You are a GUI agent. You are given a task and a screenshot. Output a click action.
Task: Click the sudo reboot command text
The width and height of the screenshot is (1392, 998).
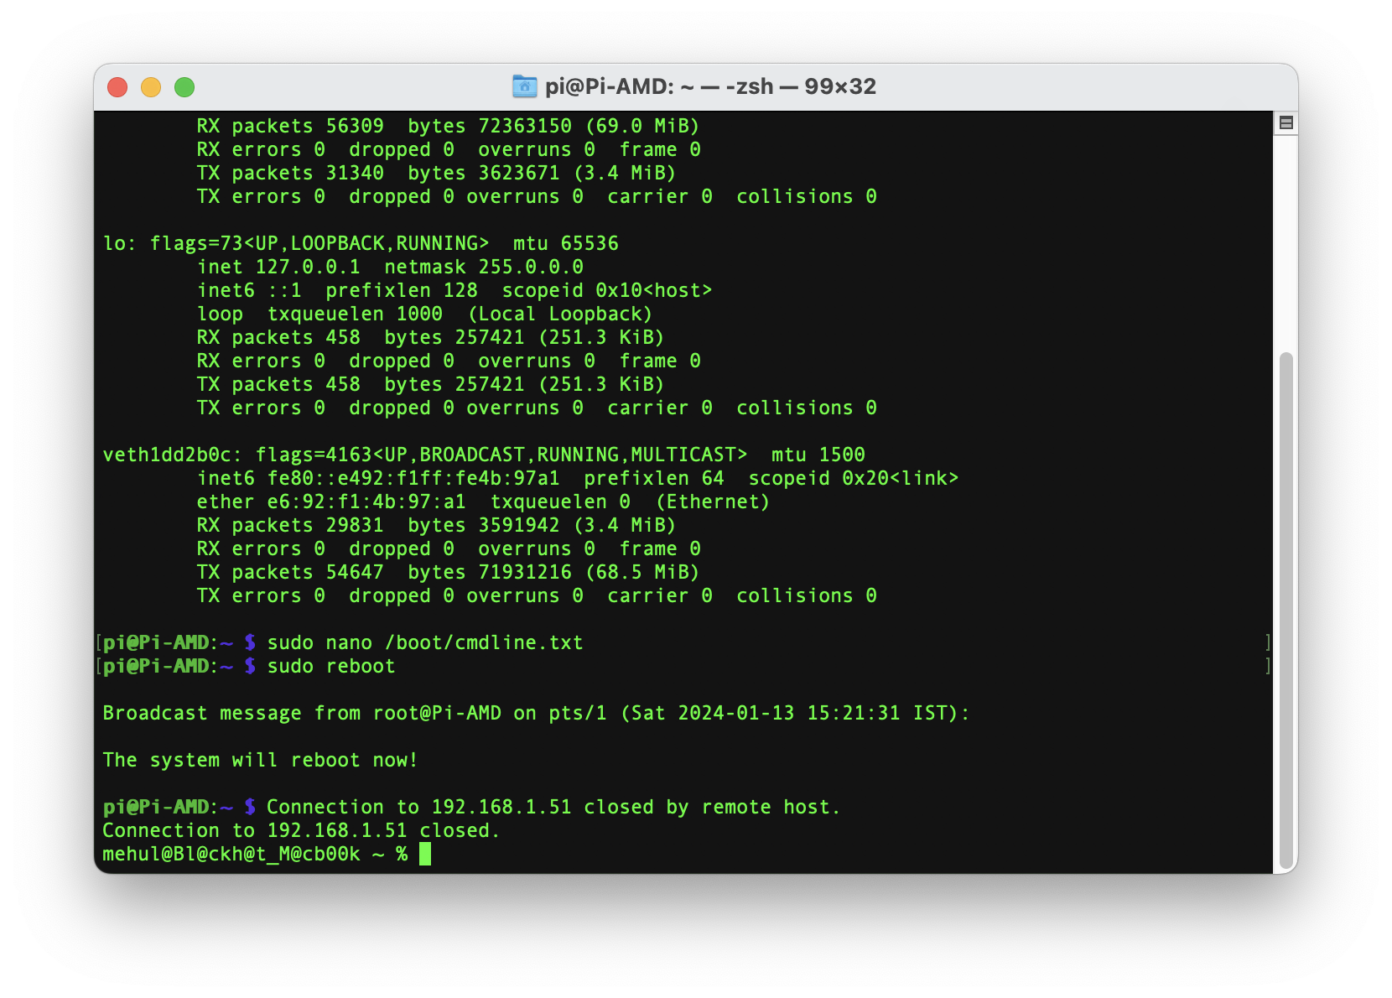point(330,666)
